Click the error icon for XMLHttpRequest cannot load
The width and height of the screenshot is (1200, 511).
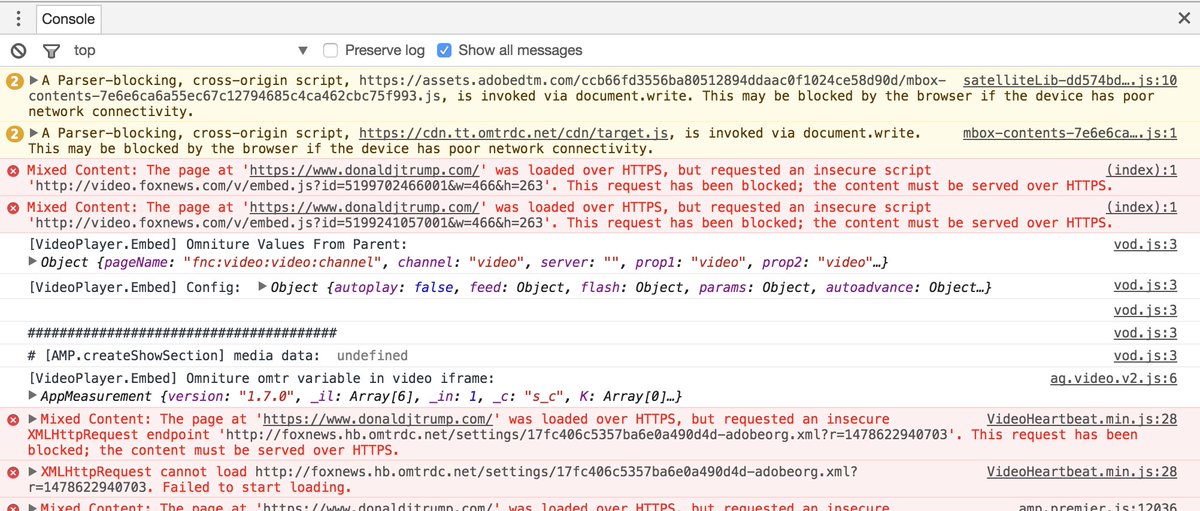14,471
